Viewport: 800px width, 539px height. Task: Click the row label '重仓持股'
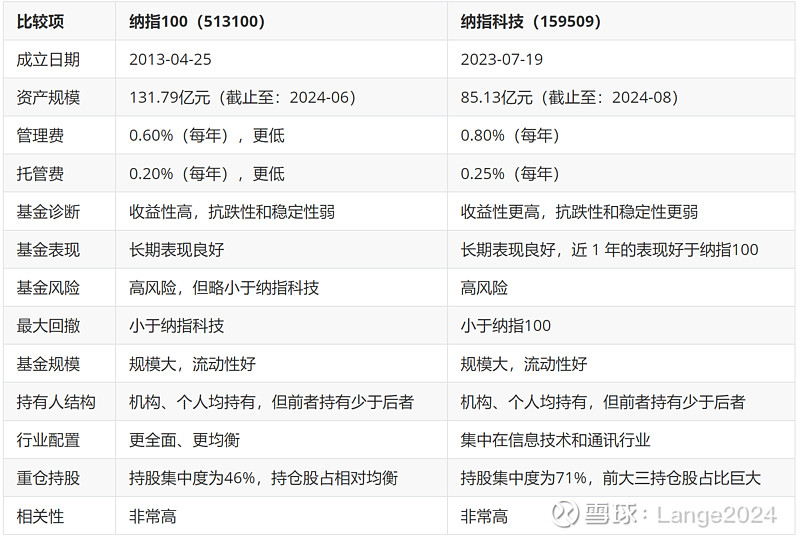(48, 478)
